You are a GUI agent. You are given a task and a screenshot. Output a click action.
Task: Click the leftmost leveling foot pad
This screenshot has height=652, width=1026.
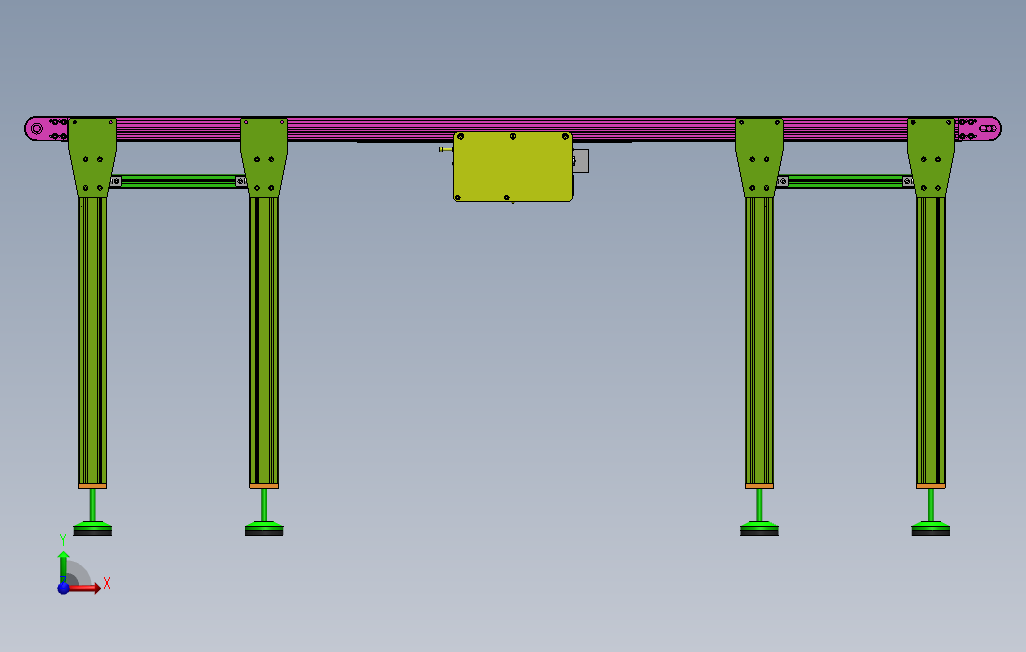click(x=92, y=528)
